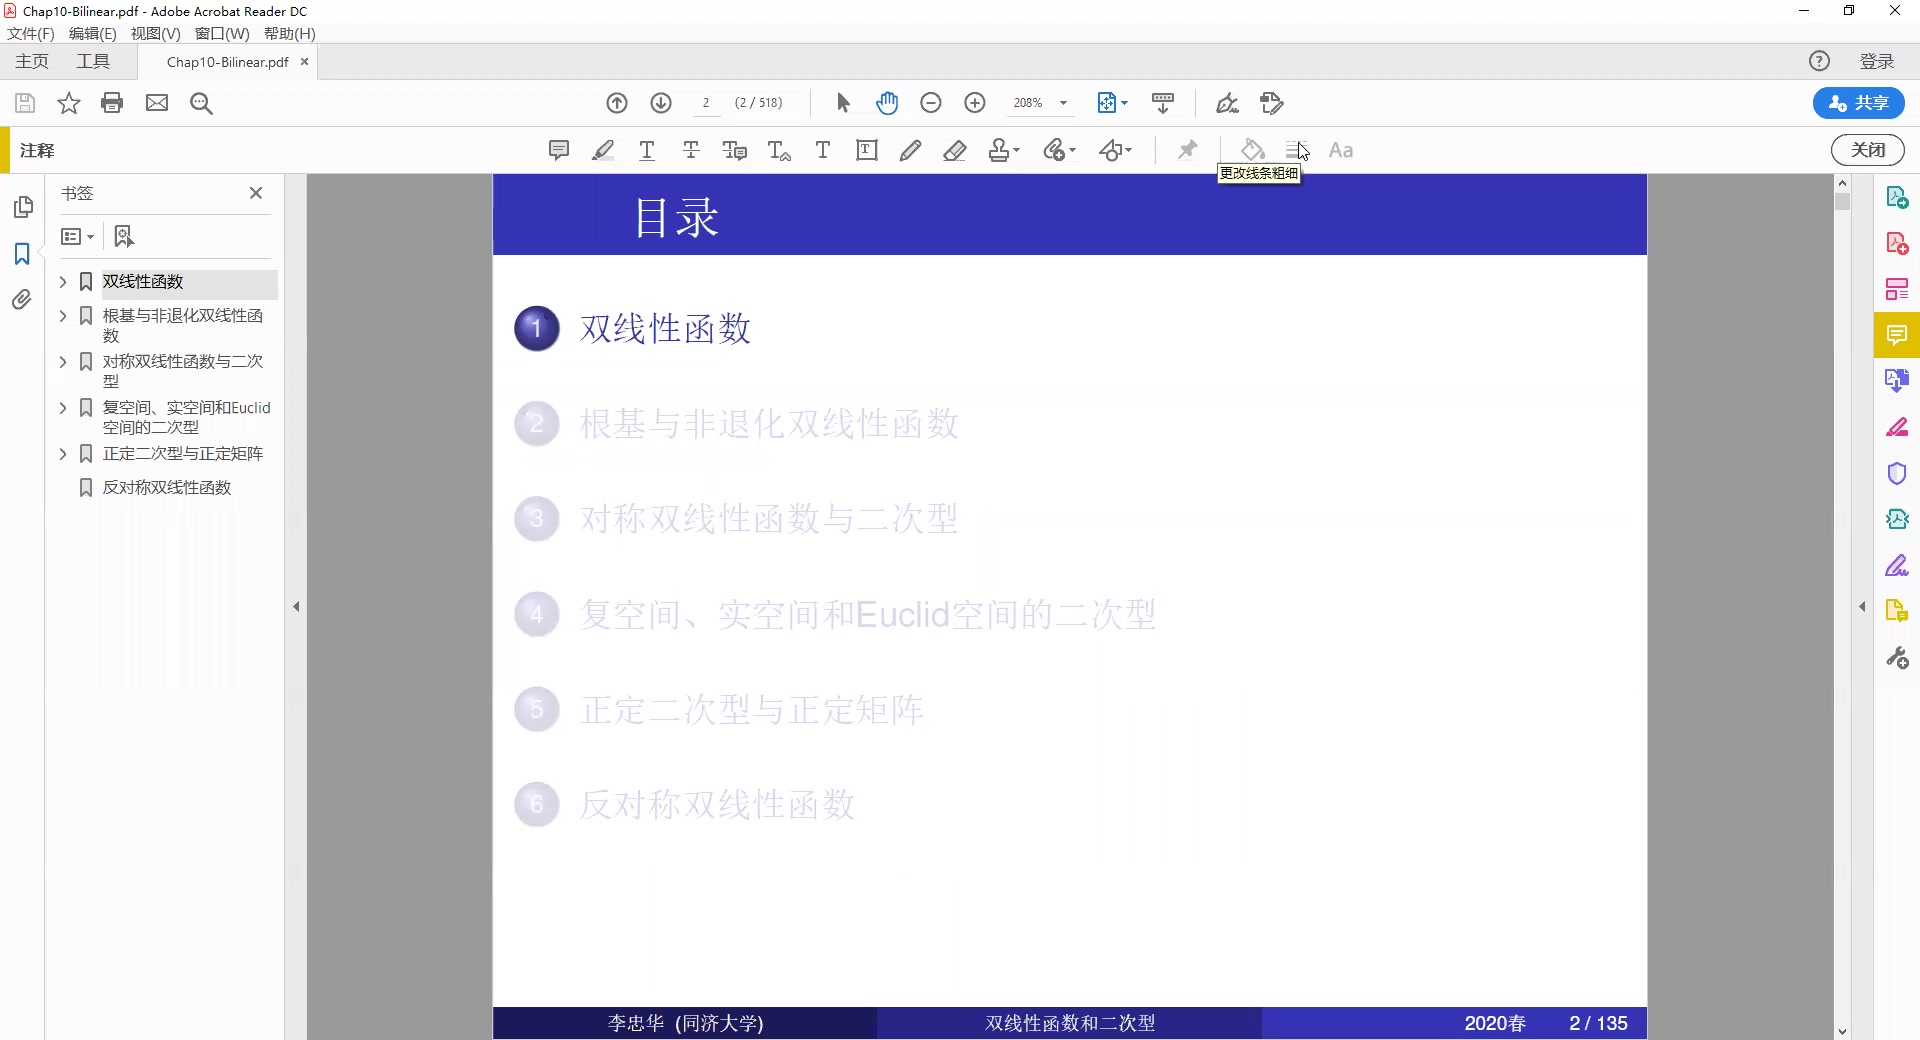Show attachments paperclip panel
The height and width of the screenshot is (1040, 1920).
tap(21, 300)
